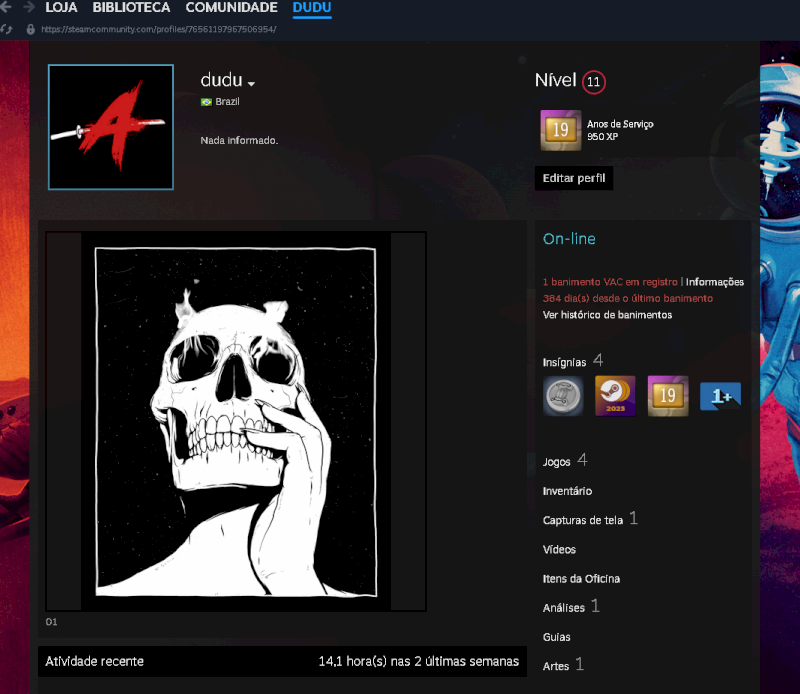Open Itens da Oficina link
The width and height of the screenshot is (800, 694).
click(x=581, y=579)
